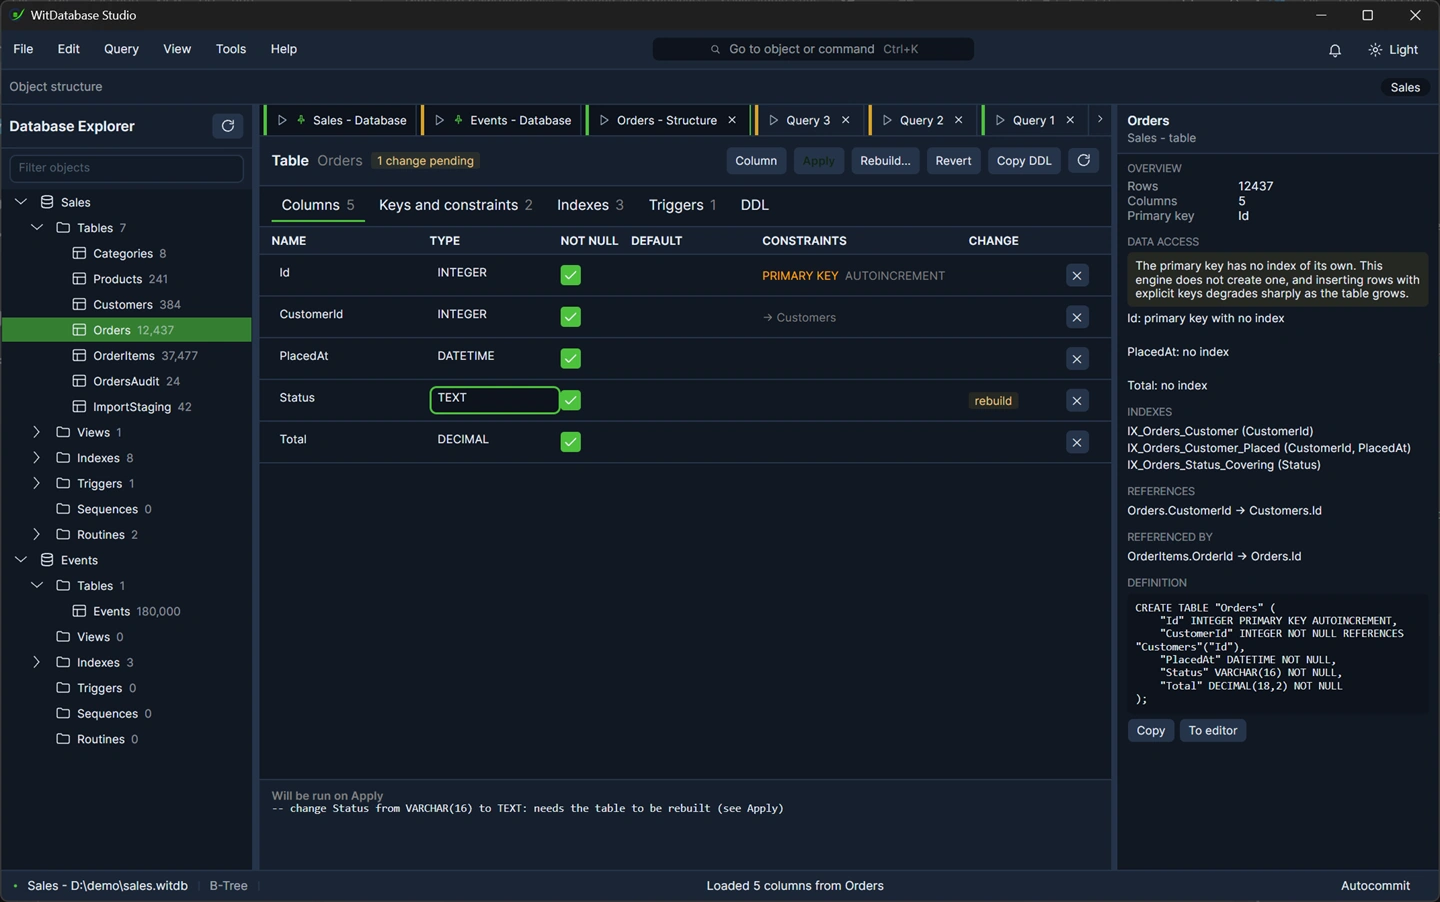Click the Autocommit status bar entry
1440x902 pixels.
tap(1375, 886)
